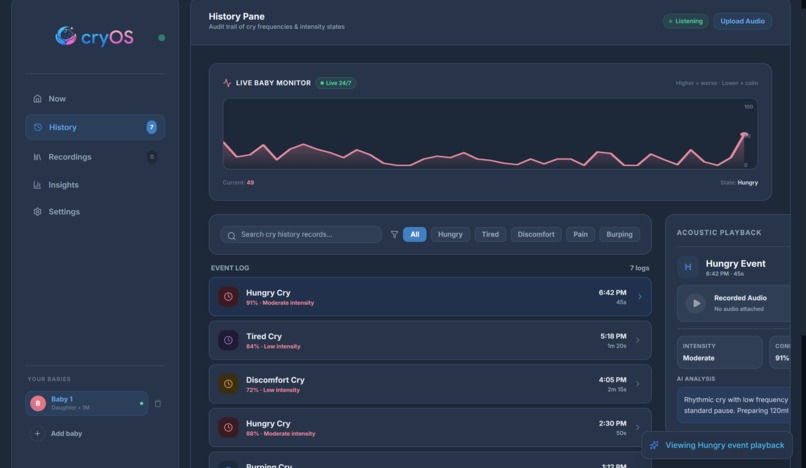The width and height of the screenshot is (806, 468).
Task: Expand the 6:42 PM Hungry Cry chevron
Action: [639, 297]
